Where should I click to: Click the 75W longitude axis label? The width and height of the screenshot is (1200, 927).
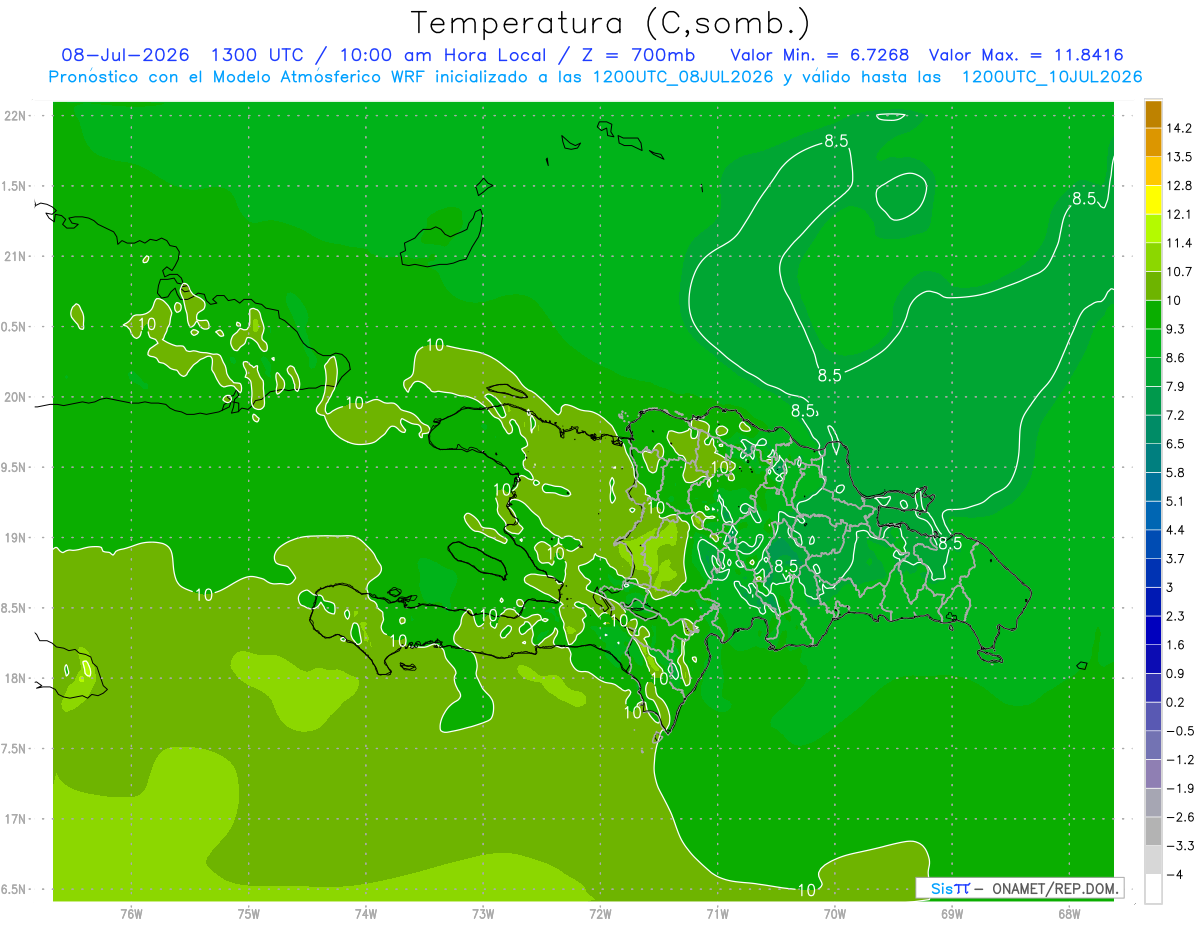pos(249,914)
